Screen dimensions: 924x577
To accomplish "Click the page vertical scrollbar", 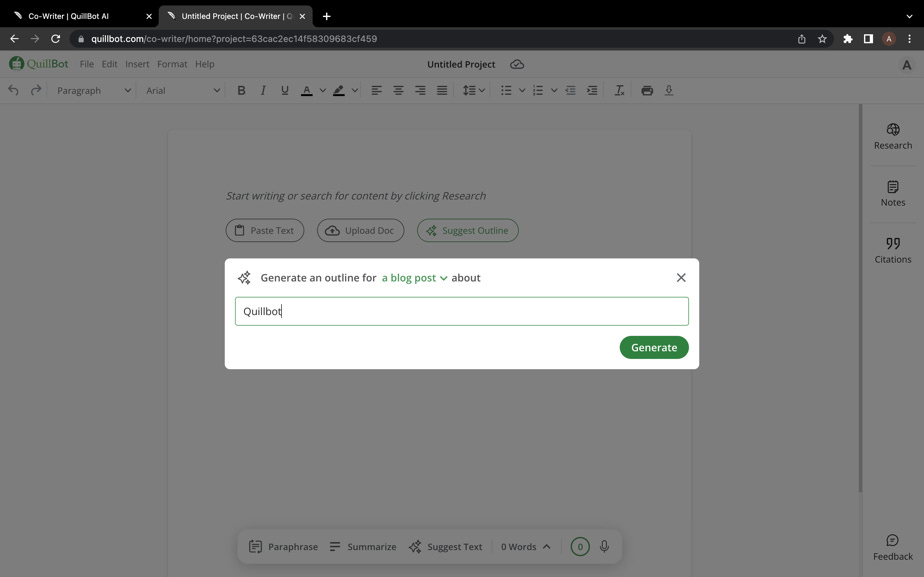I will coord(860,298).
